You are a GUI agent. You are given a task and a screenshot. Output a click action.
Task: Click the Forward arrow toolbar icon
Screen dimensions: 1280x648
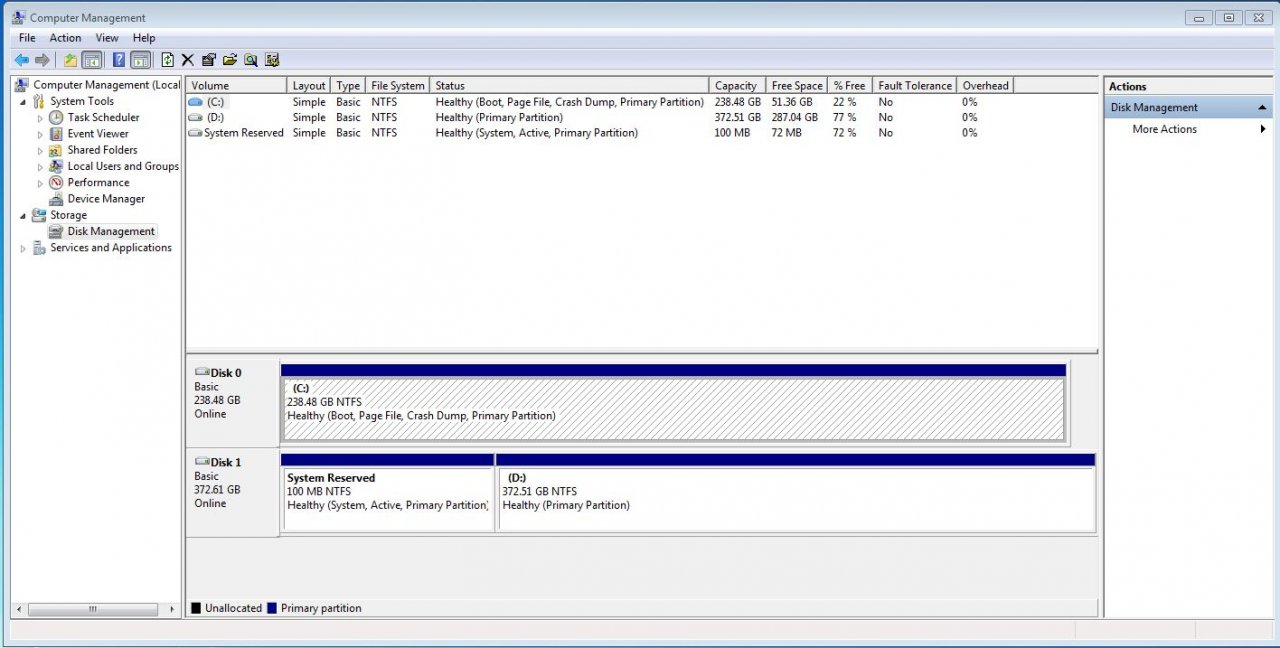[x=42, y=60]
